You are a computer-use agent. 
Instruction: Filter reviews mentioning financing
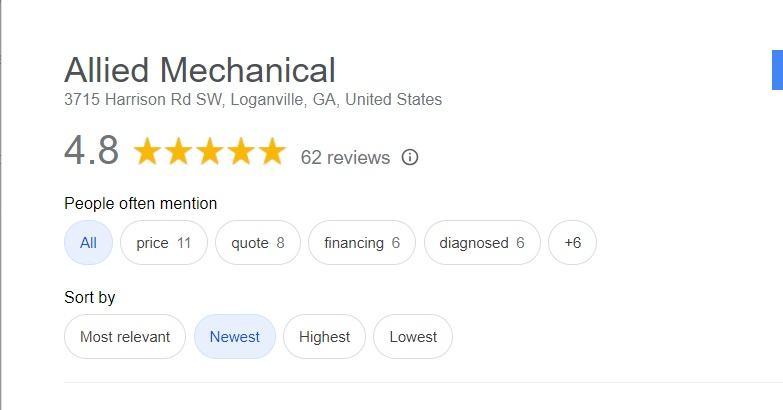coord(362,243)
